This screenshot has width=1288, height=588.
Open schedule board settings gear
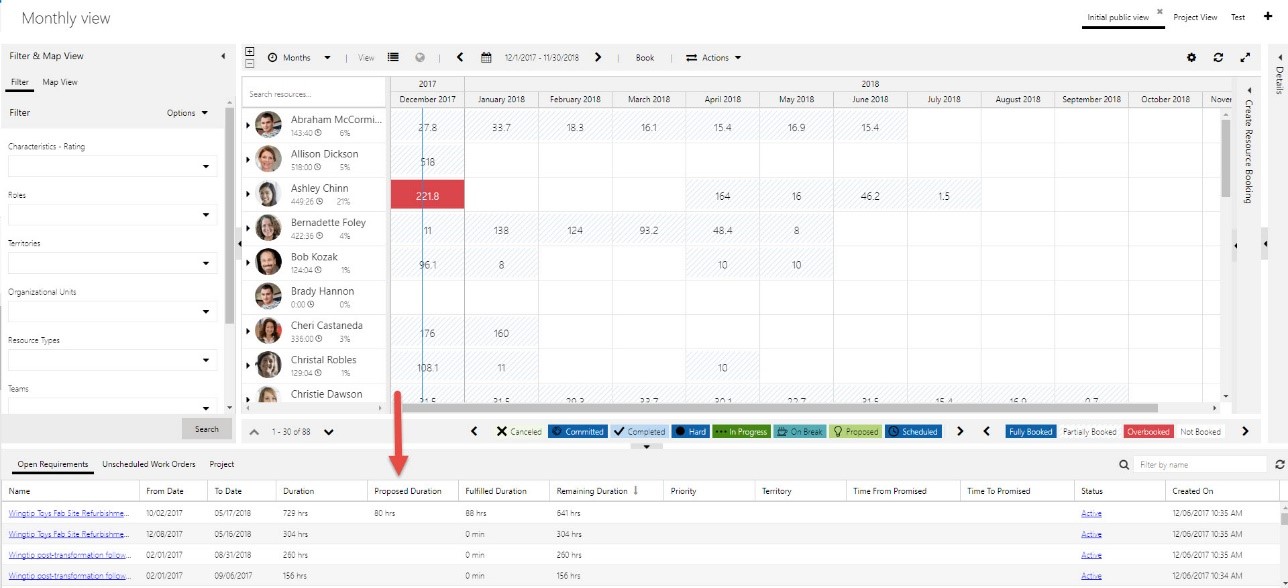[x=1191, y=58]
